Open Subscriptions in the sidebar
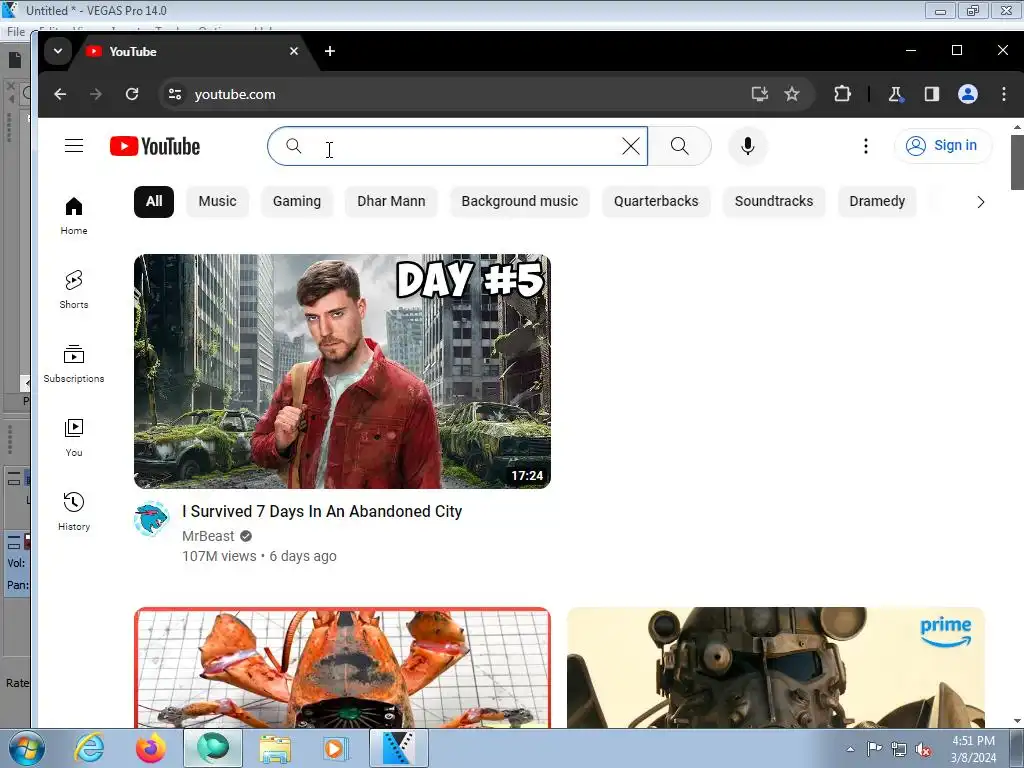 pyautogui.click(x=74, y=364)
